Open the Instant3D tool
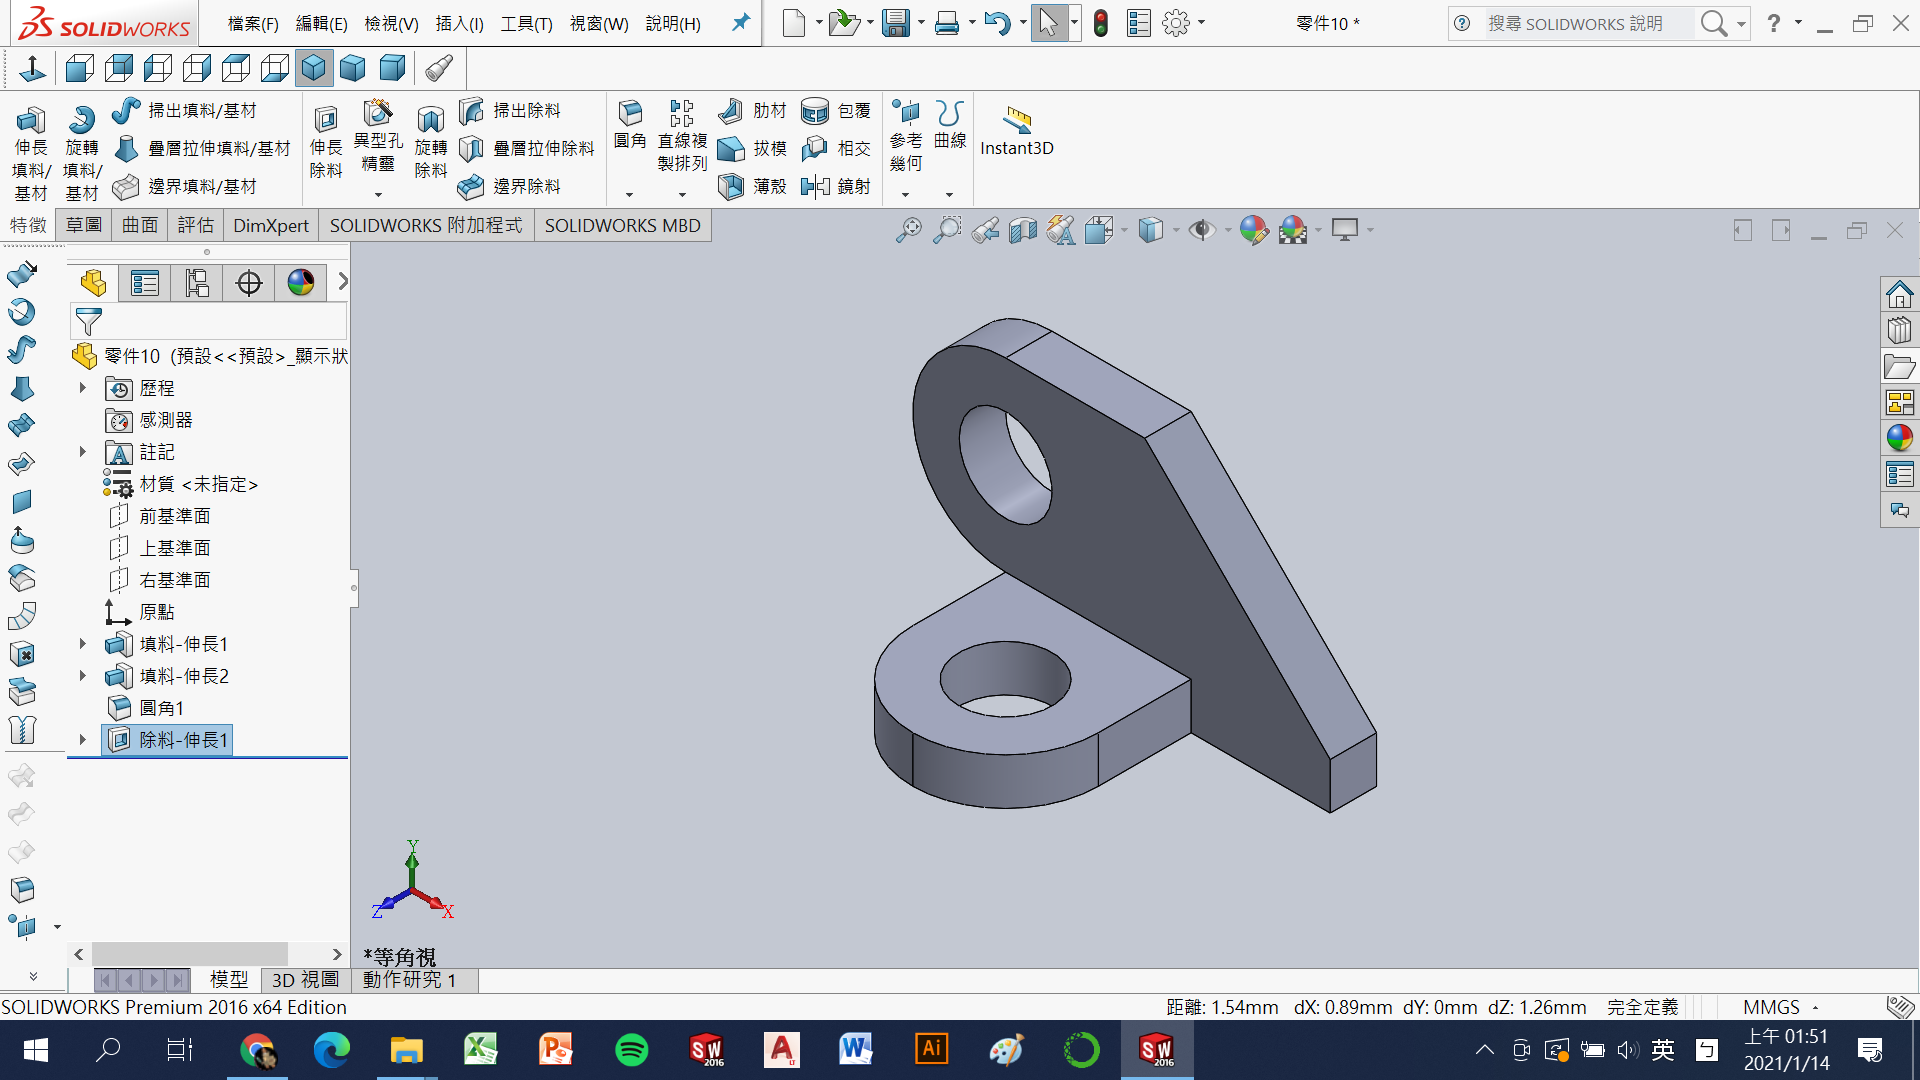 tap(1016, 121)
